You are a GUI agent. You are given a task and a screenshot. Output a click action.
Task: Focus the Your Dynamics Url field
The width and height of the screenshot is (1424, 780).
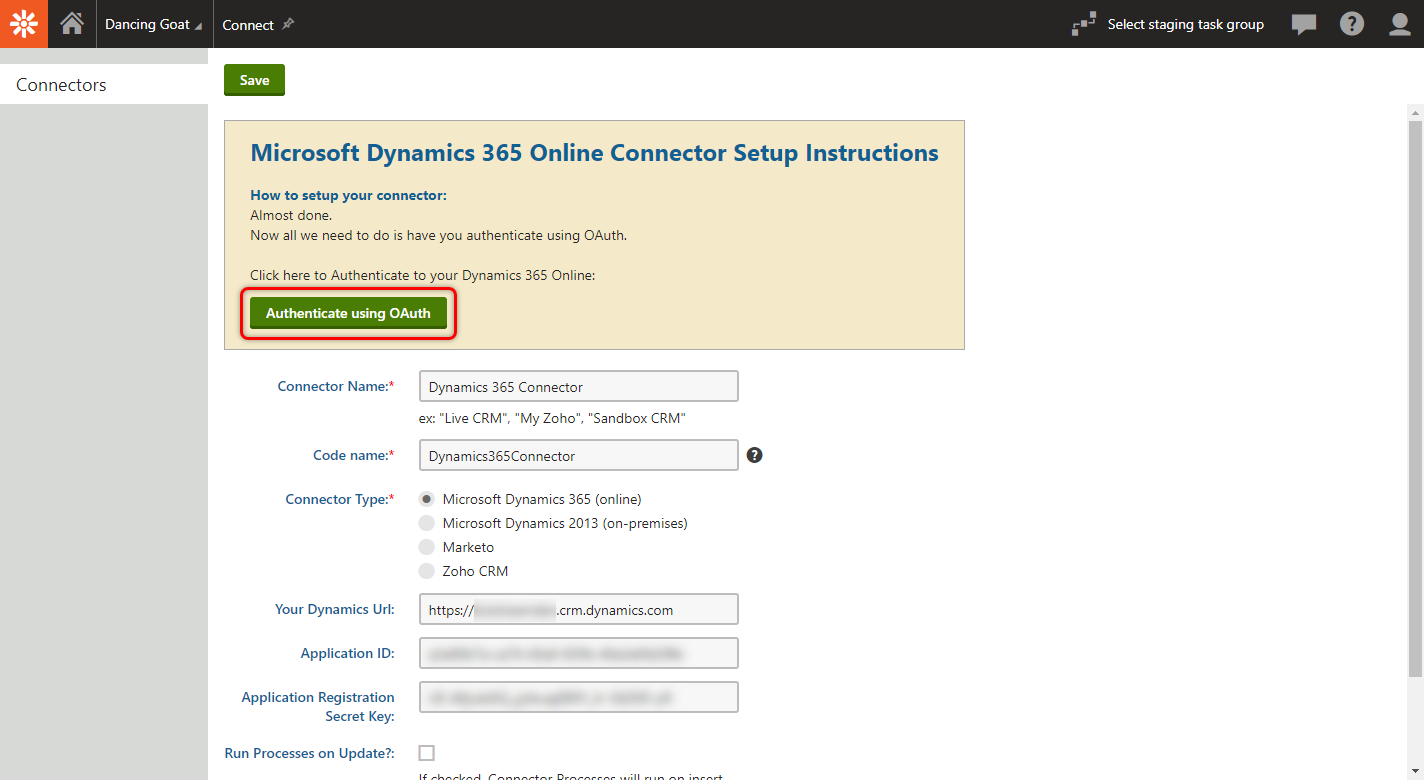[578, 609]
